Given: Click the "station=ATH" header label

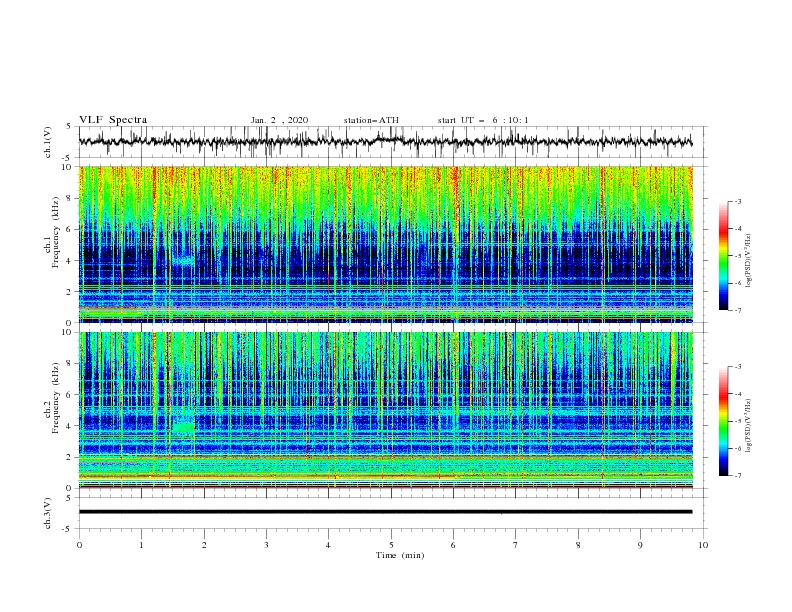Looking at the screenshot, I should coord(371,120).
